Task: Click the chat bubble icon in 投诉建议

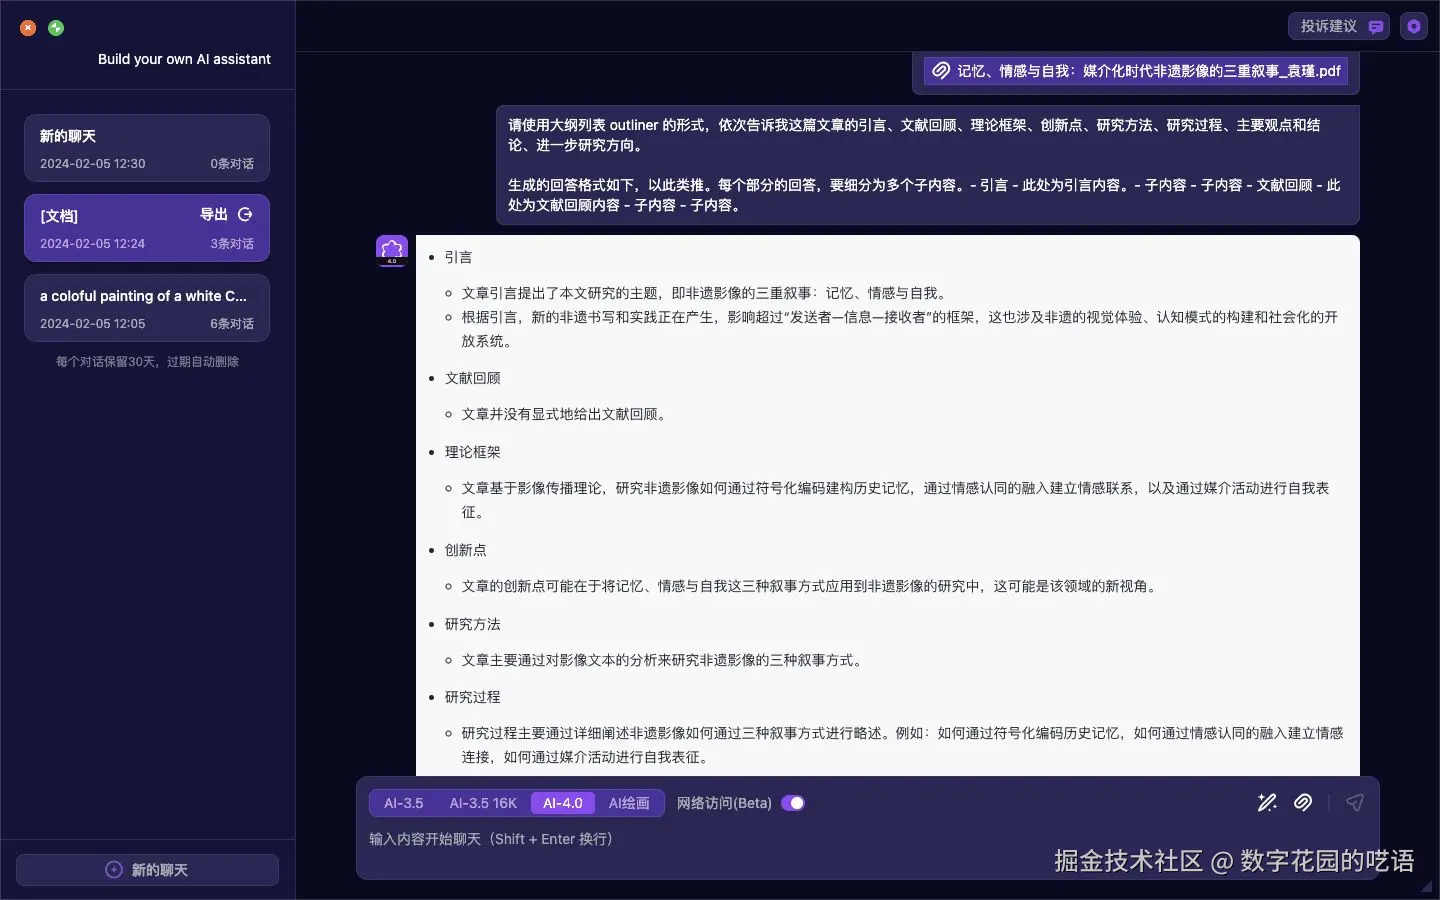Action: coord(1376,27)
